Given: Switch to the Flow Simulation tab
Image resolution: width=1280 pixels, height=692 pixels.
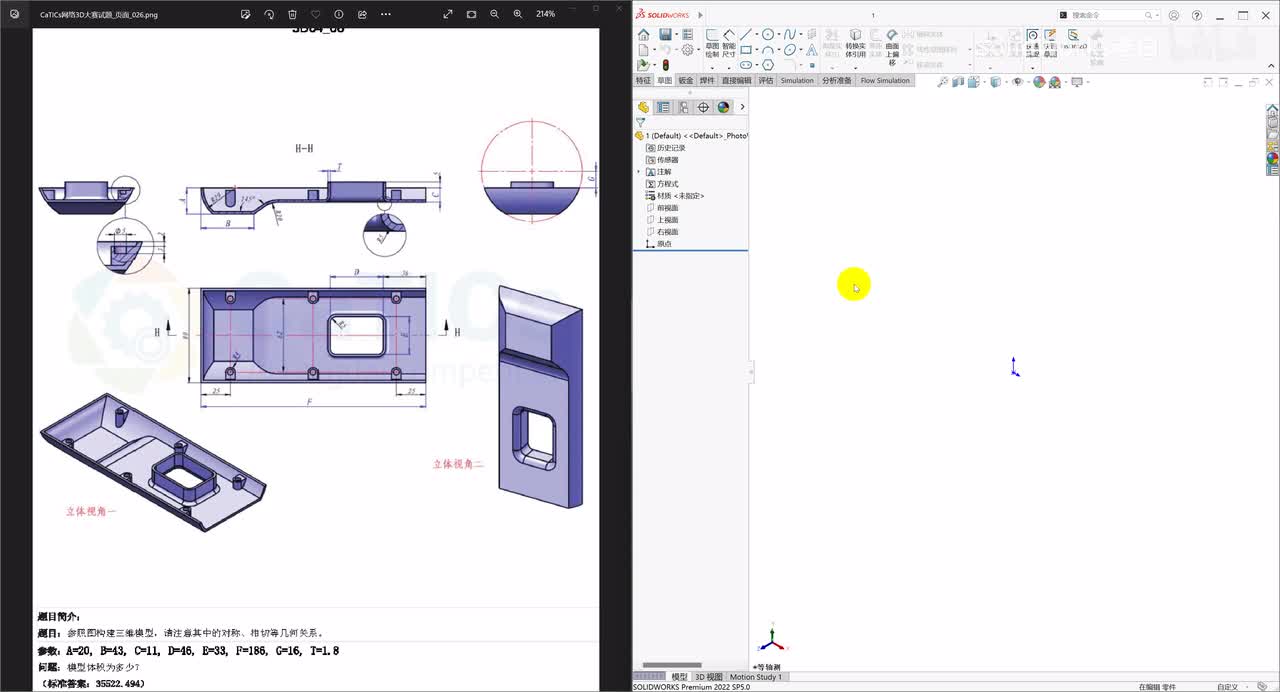Looking at the screenshot, I should tap(885, 80).
